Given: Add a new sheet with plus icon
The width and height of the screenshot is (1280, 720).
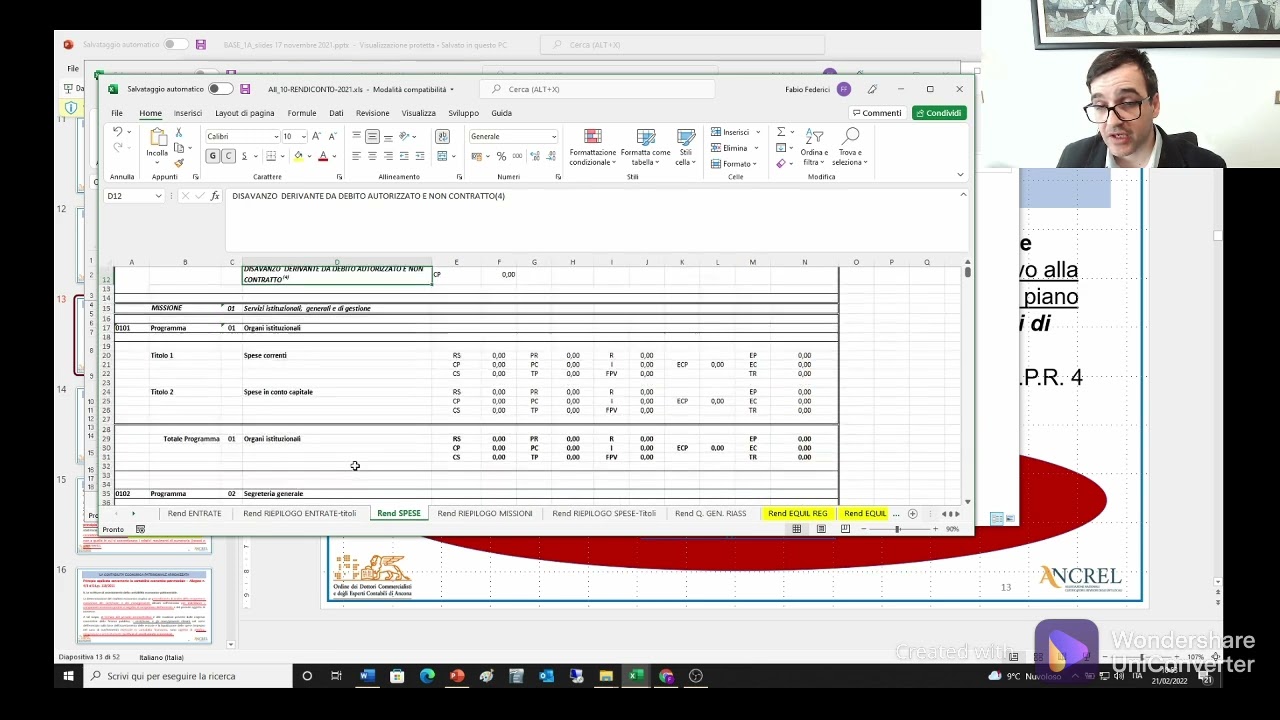Looking at the screenshot, I should pos(912,513).
